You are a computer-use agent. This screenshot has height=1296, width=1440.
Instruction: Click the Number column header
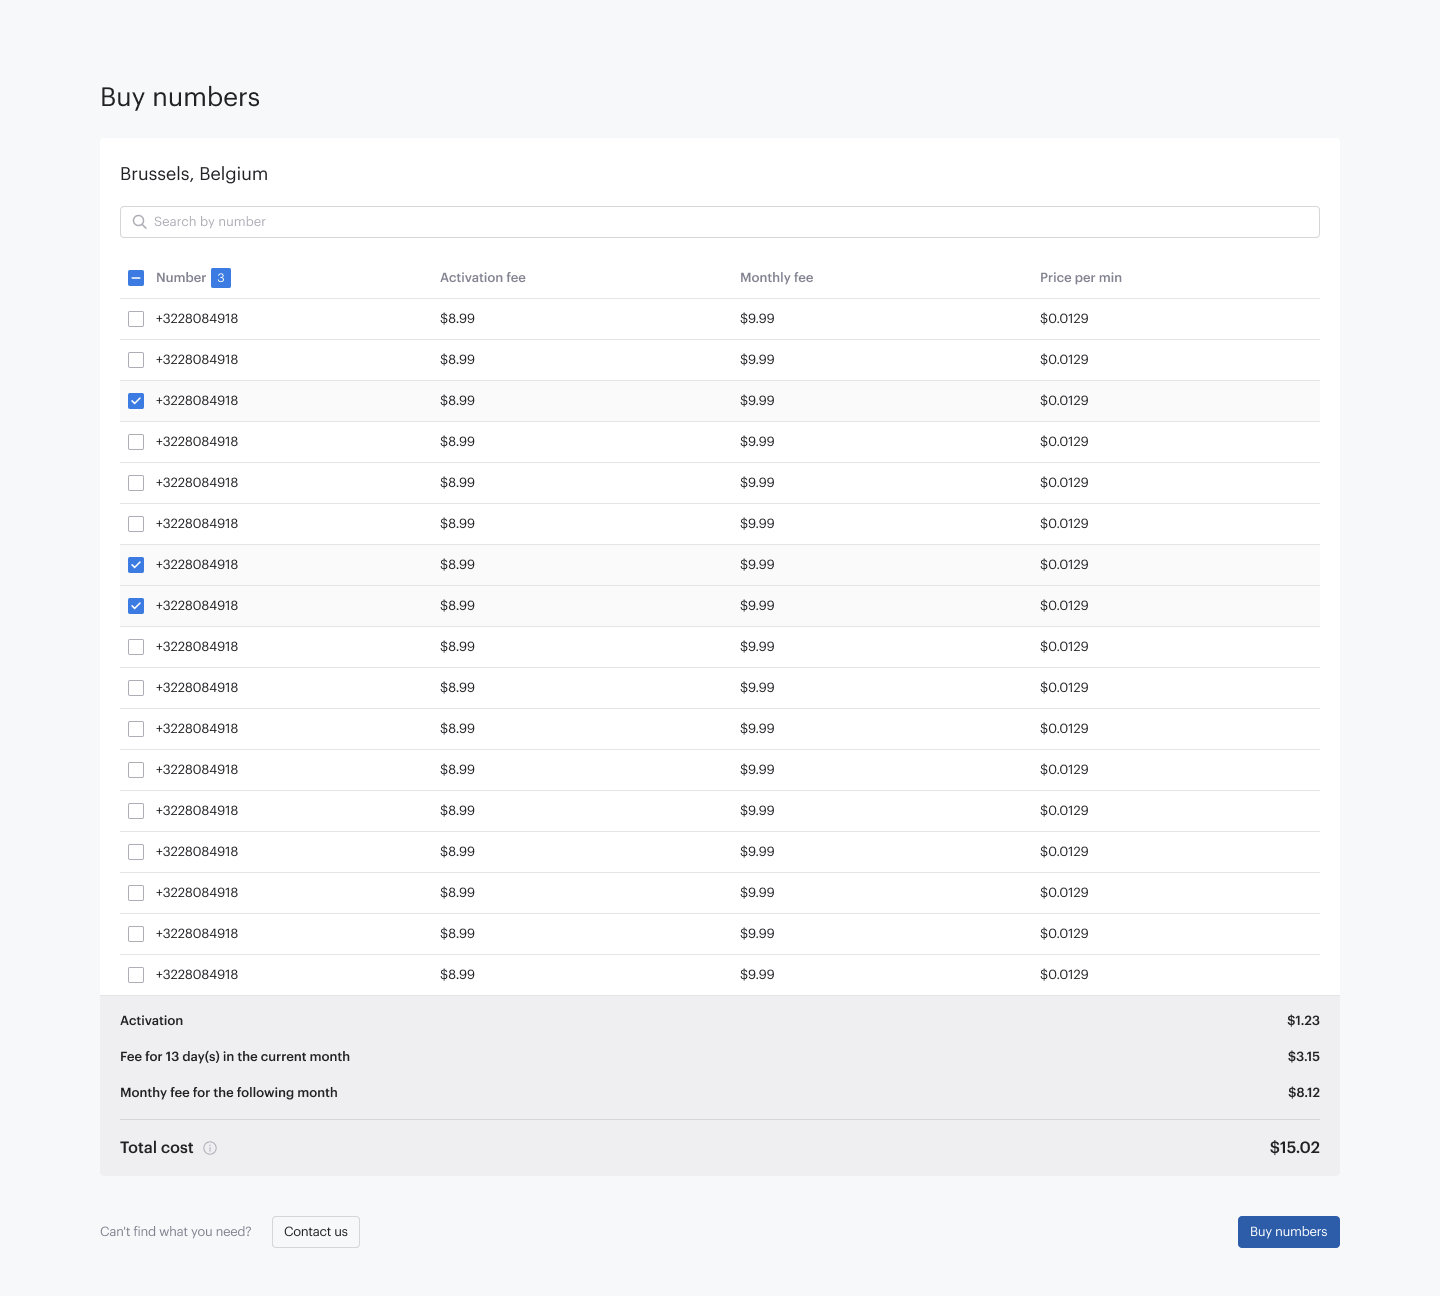click(x=181, y=278)
